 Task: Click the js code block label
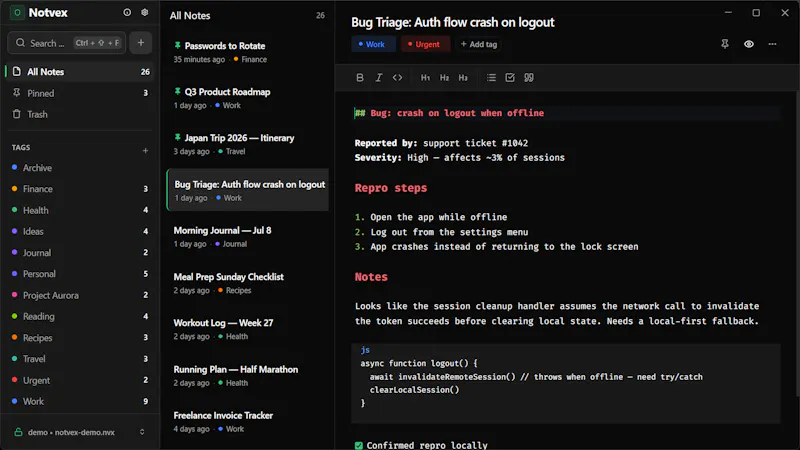click(x=365, y=350)
